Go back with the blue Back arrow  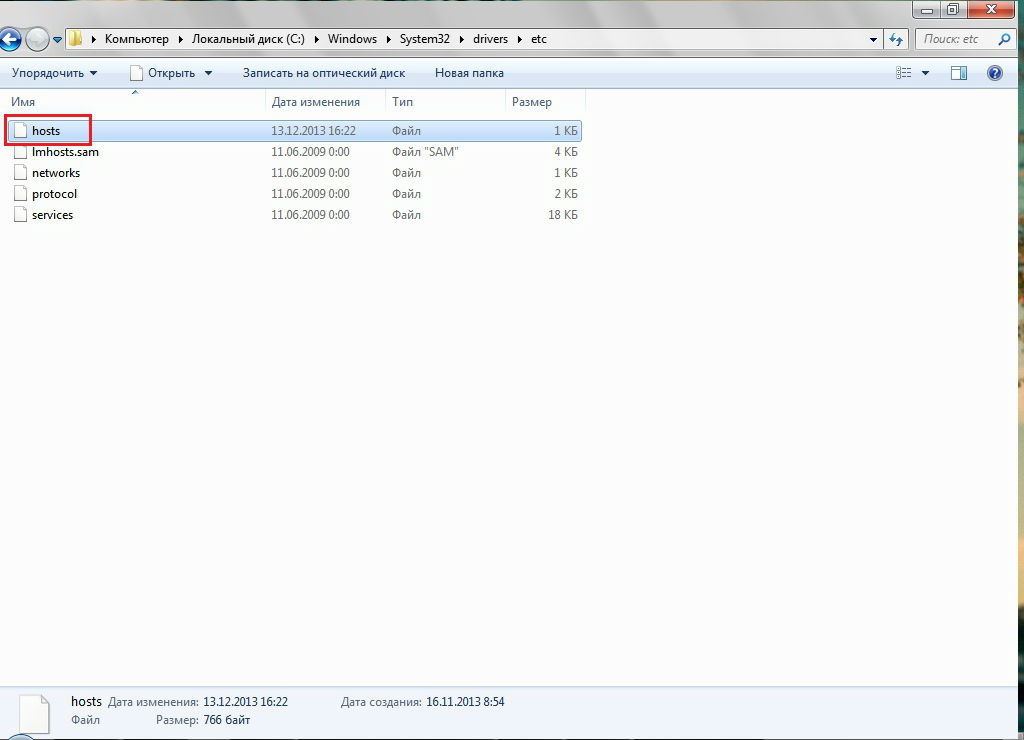[x=10, y=39]
